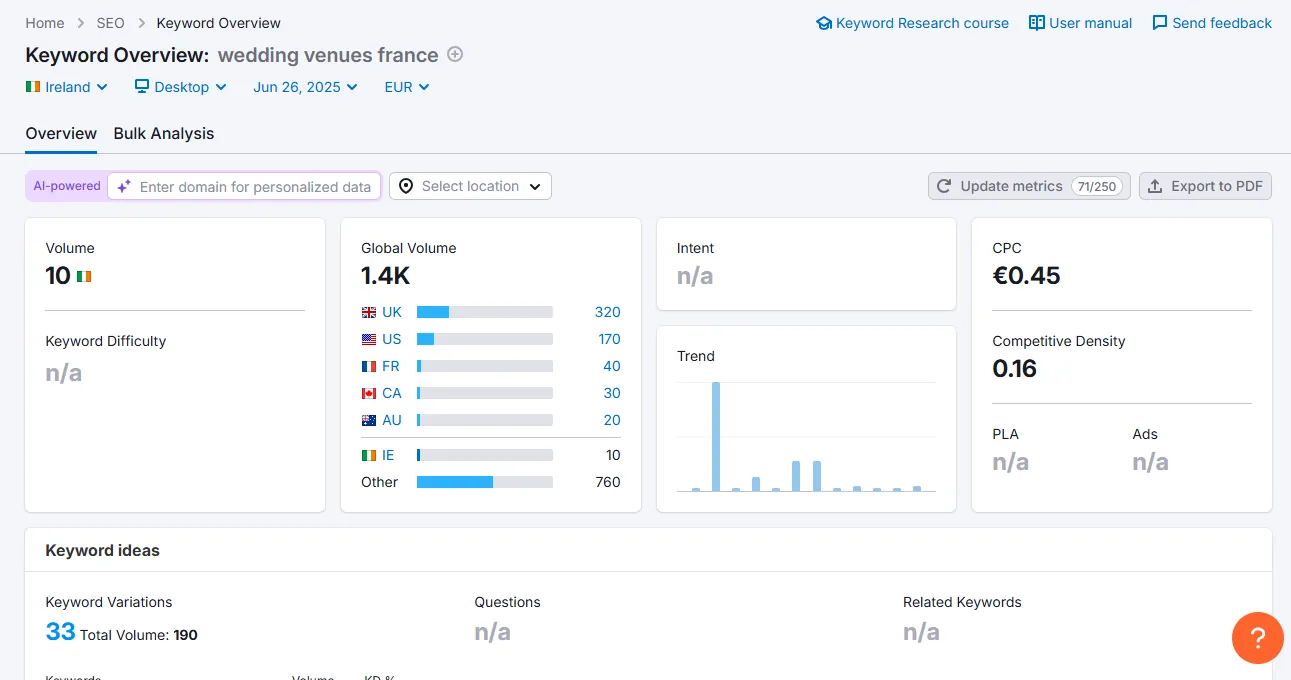The height and width of the screenshot is (680, 1291).
Task: Click the Ireland flag in Global Volume list
Action: pyautogui.click(x=369, y=455)
